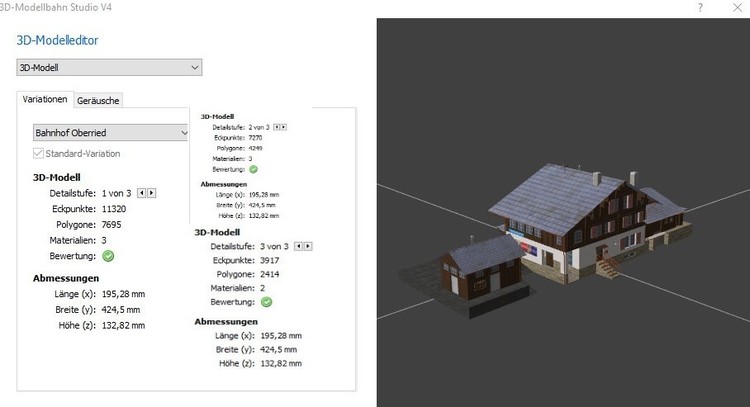Click green Bewertung checkmark for level 2

[254, 169]
